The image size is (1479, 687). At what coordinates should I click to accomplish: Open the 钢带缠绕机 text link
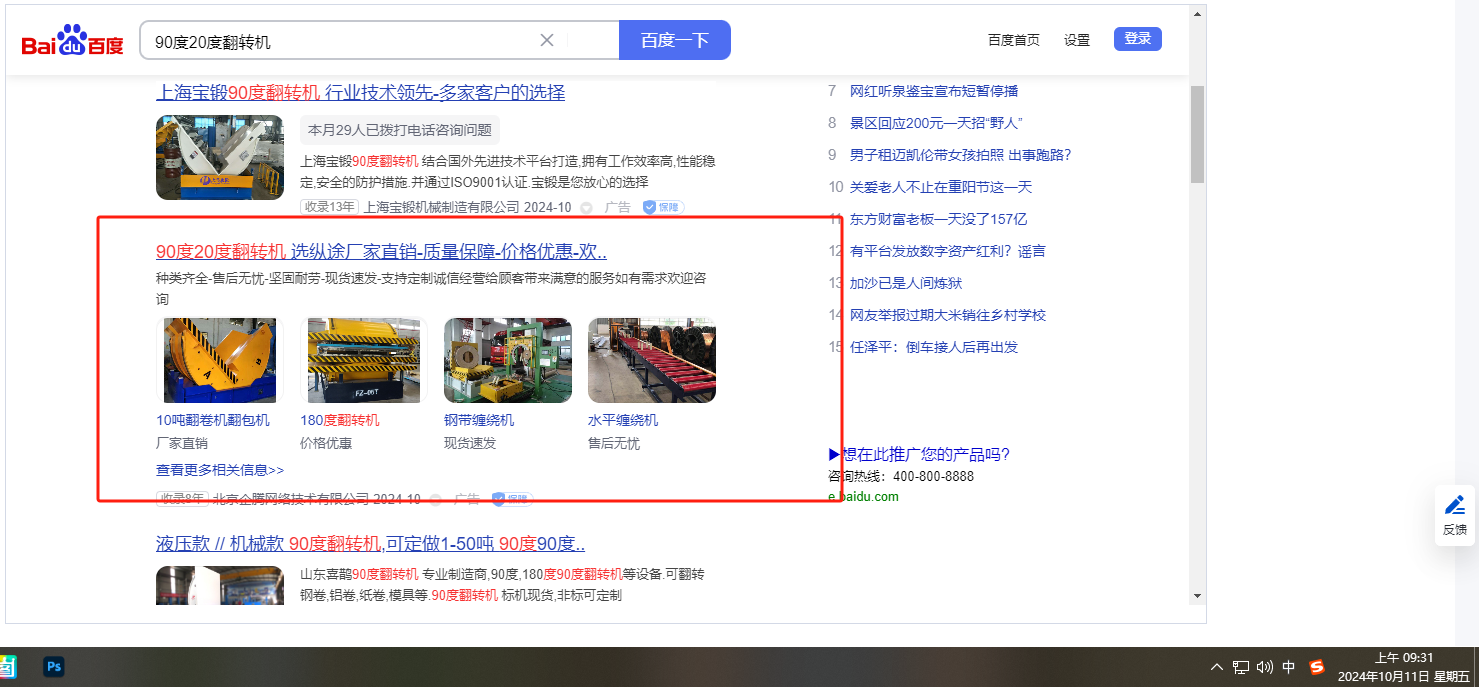[x=479, y=420]
